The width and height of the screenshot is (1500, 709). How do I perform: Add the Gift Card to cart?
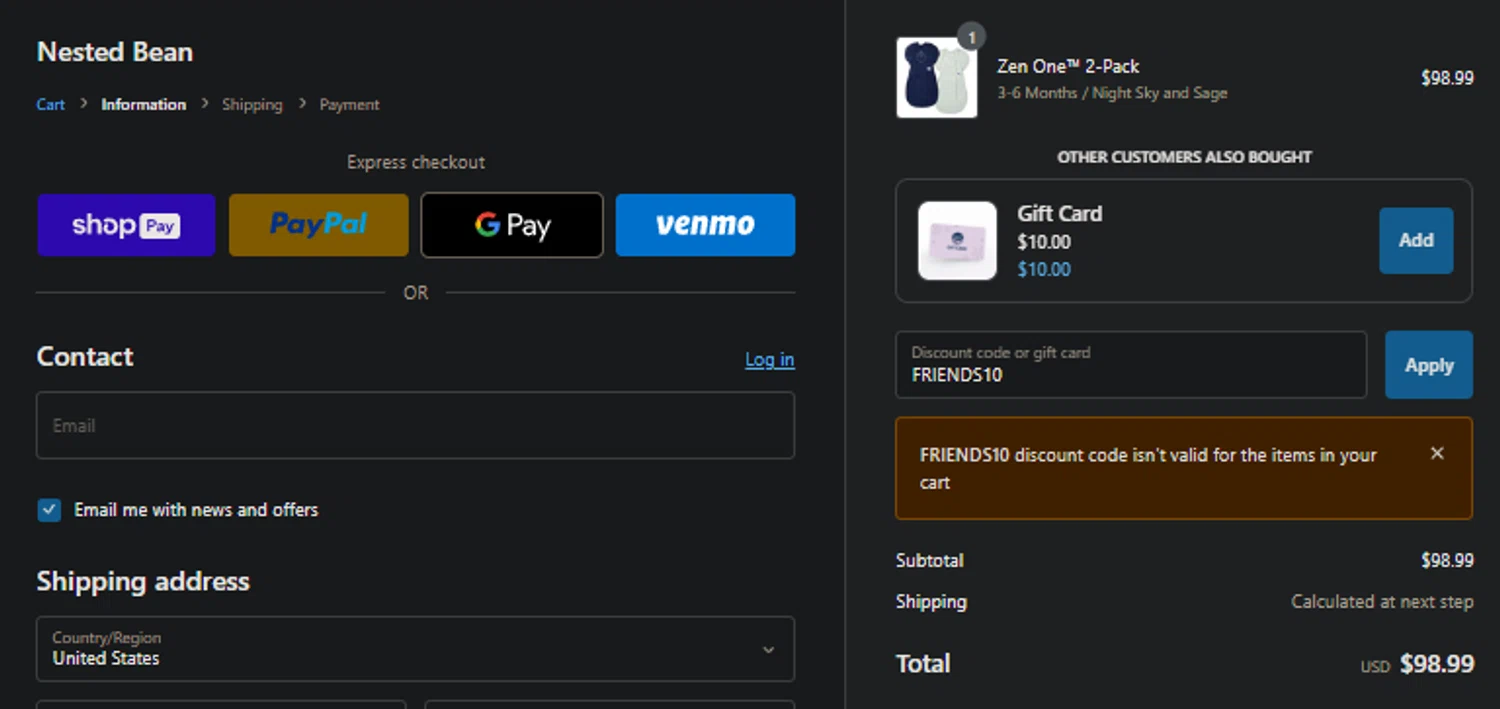1416,240
